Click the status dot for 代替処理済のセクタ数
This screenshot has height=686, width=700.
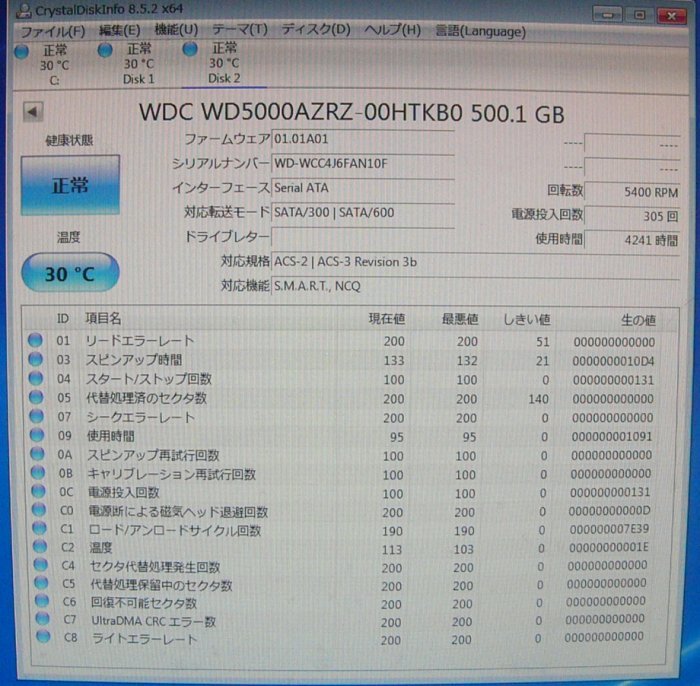click(x=36, y=397)
